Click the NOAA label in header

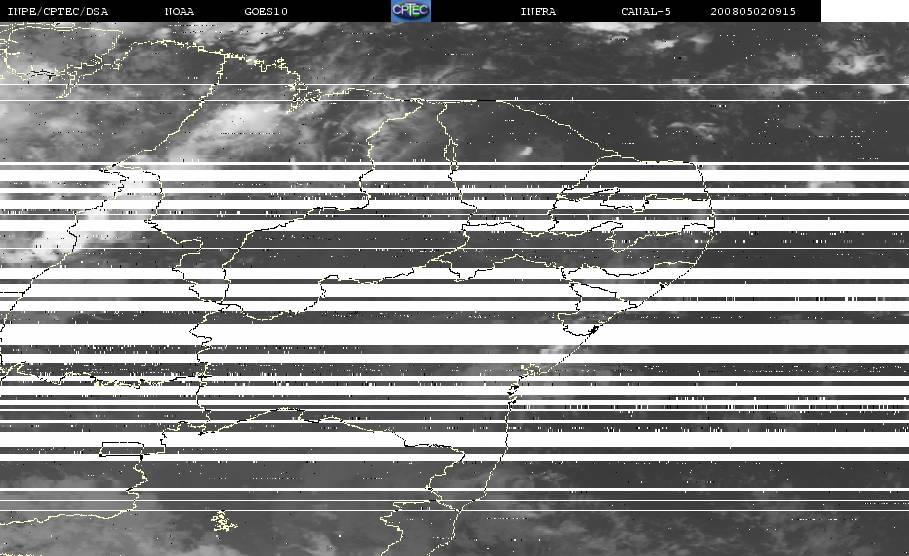[x=179, y=11]
